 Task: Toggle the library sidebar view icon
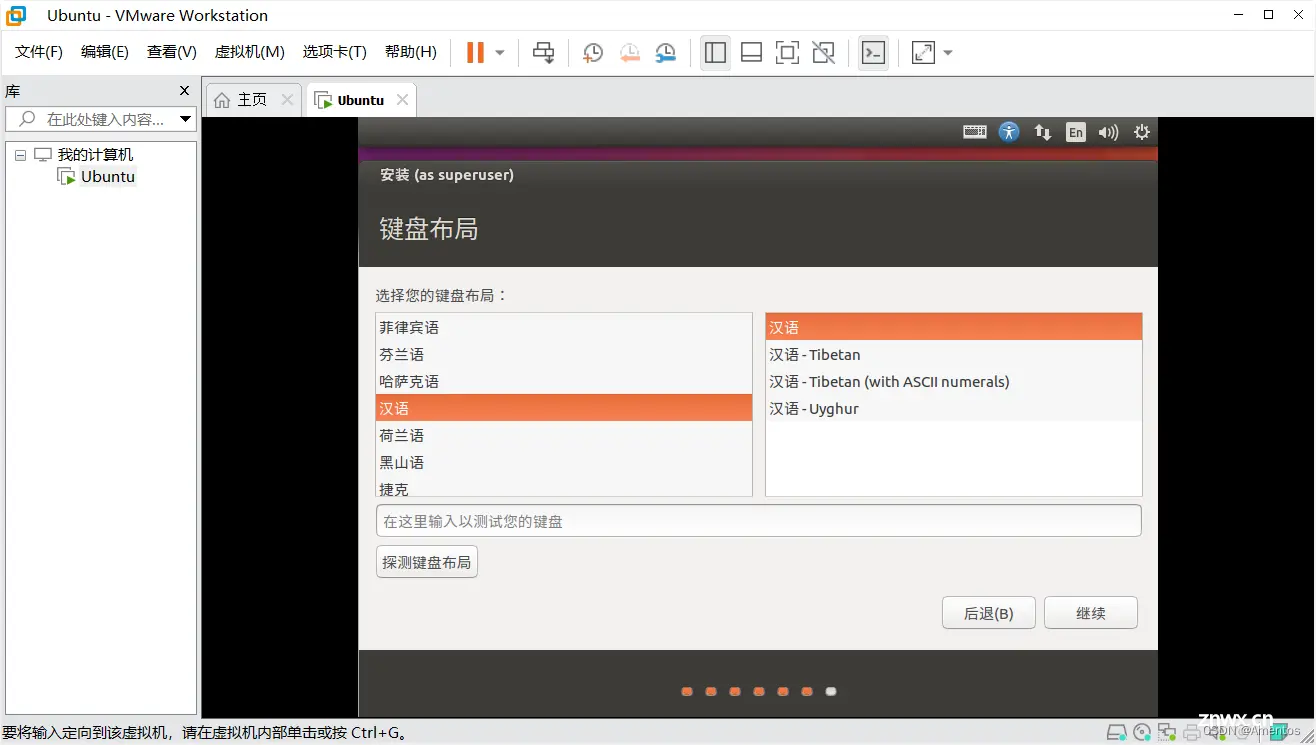[x=715, y=52]
